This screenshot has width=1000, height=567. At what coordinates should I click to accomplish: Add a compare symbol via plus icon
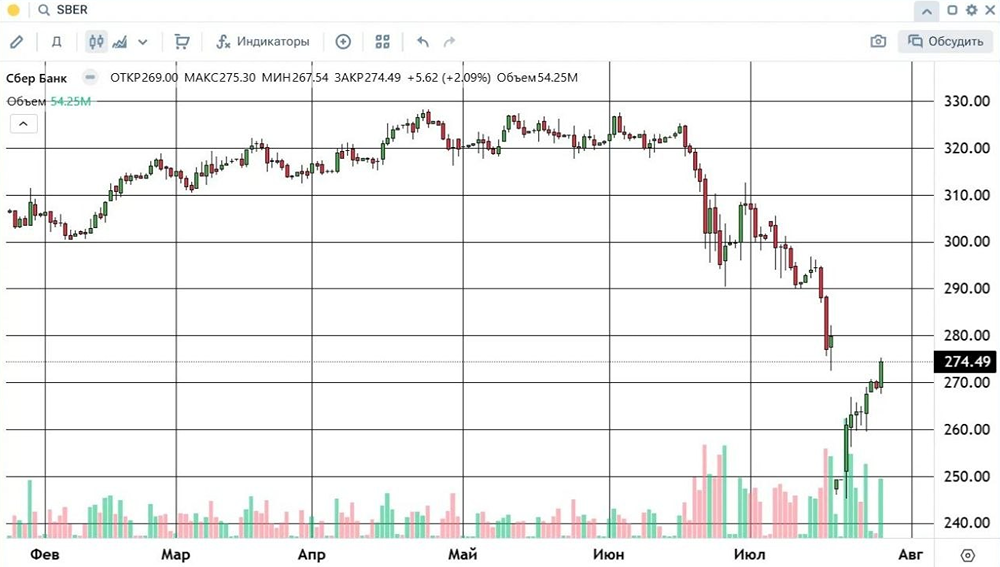click(343, 42)
